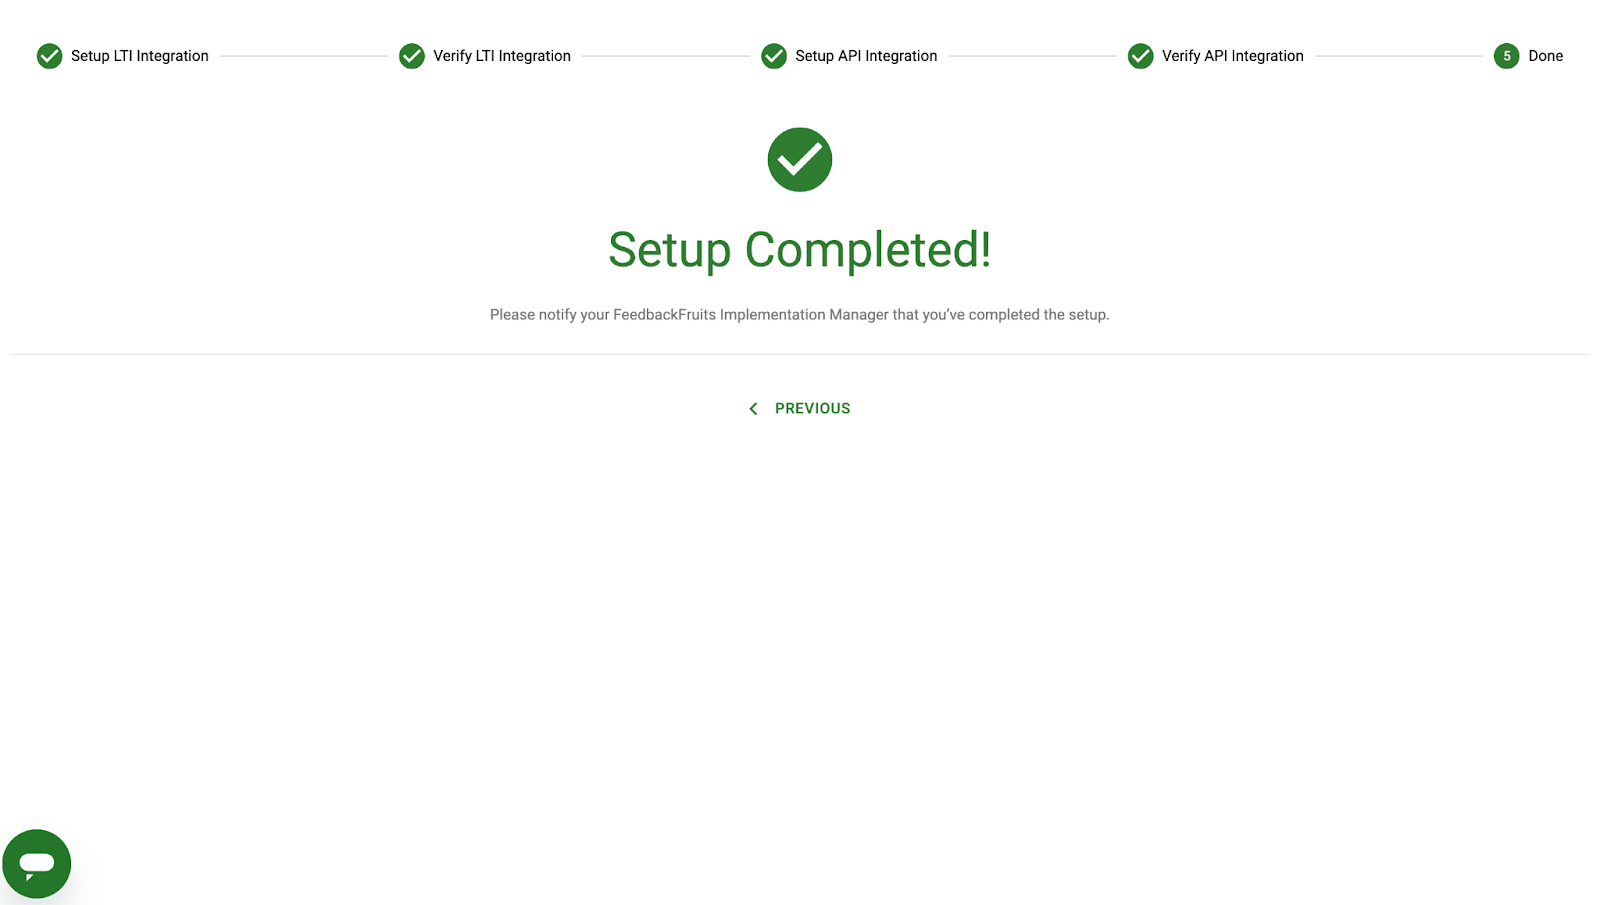Click the Setup API Integration checkmark icon

[x=774, y=56]
